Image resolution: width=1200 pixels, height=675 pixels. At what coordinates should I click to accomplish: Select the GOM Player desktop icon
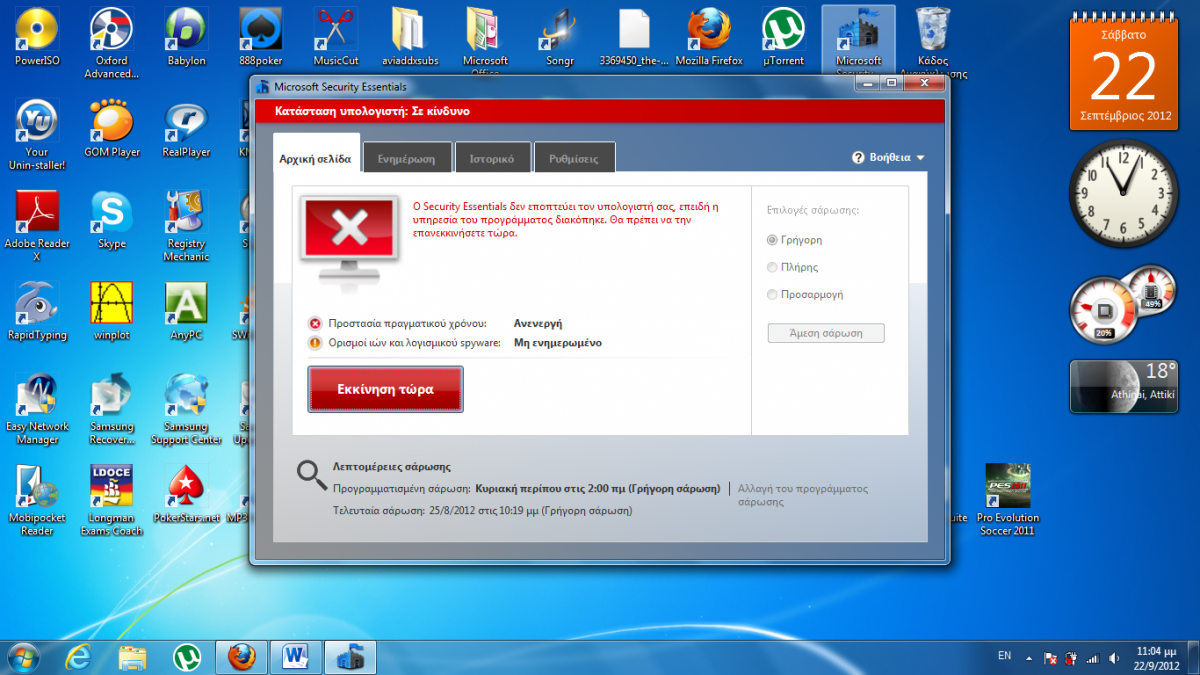click(x=111, y=129)
